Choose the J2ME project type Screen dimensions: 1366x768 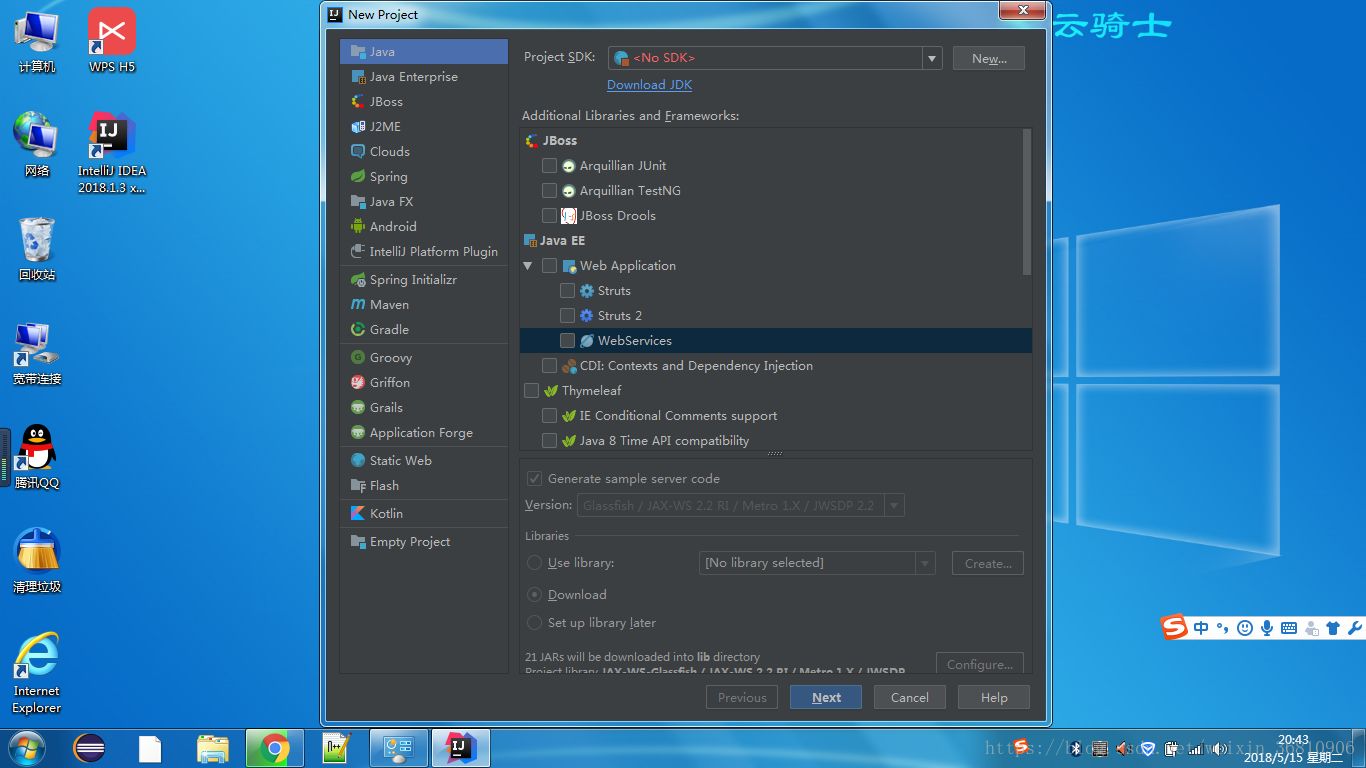[424, 127]
